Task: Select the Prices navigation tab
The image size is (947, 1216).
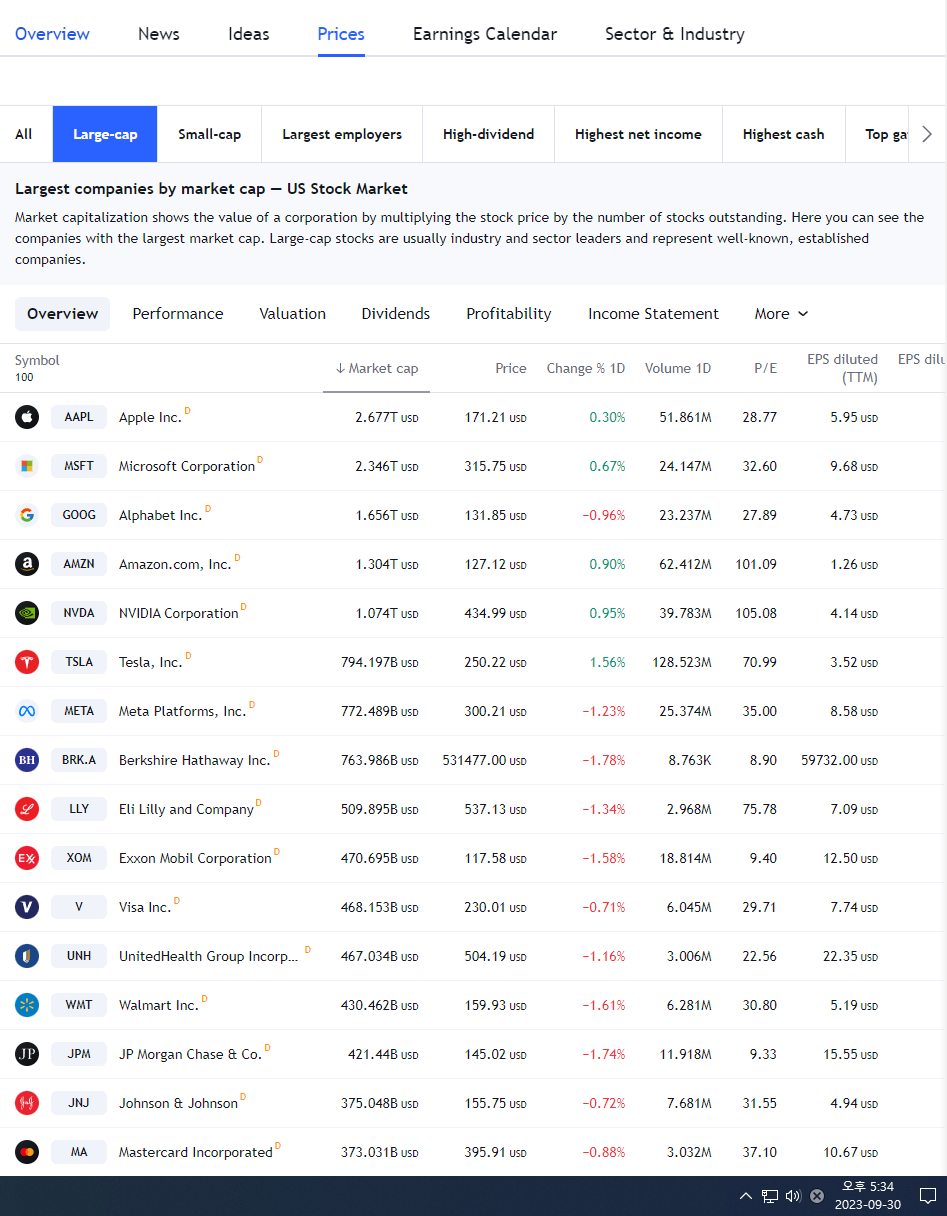Action: [341, 34]
